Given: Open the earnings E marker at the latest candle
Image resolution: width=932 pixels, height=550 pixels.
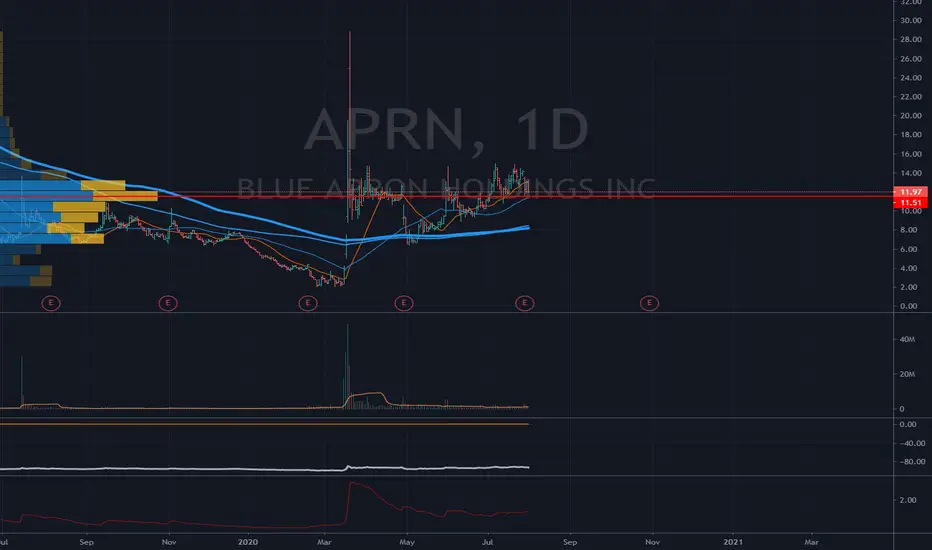Looking at the screenshot, I should pos(524,303).
